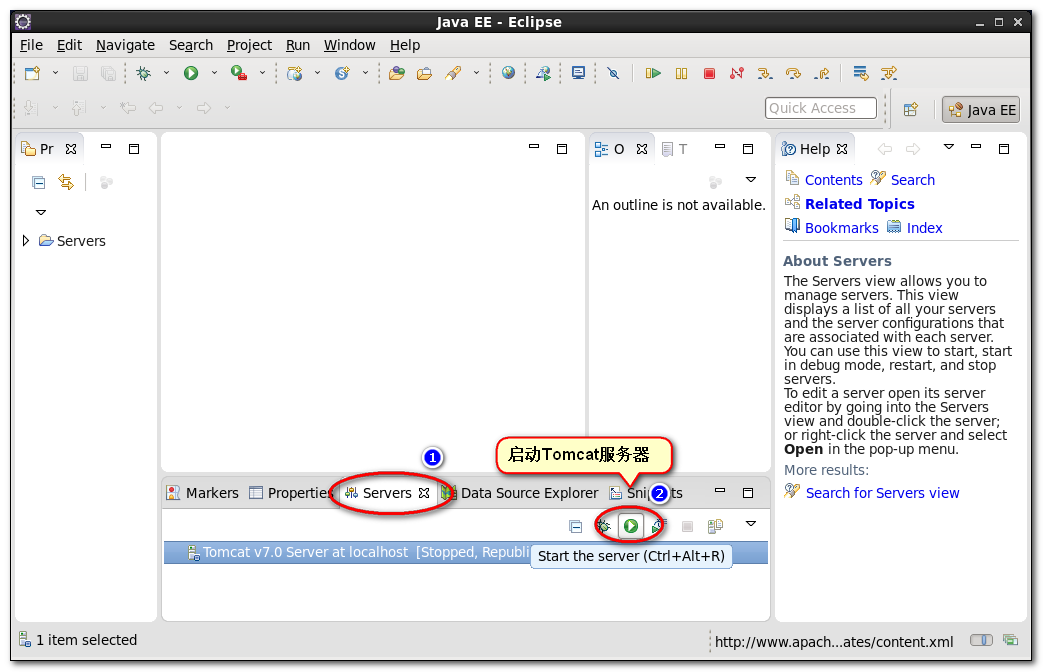Image resolution: width=1043 pixels, height=672 pixels.
Task: Switch to the Markers tab
Action: [x=203, y=493]
